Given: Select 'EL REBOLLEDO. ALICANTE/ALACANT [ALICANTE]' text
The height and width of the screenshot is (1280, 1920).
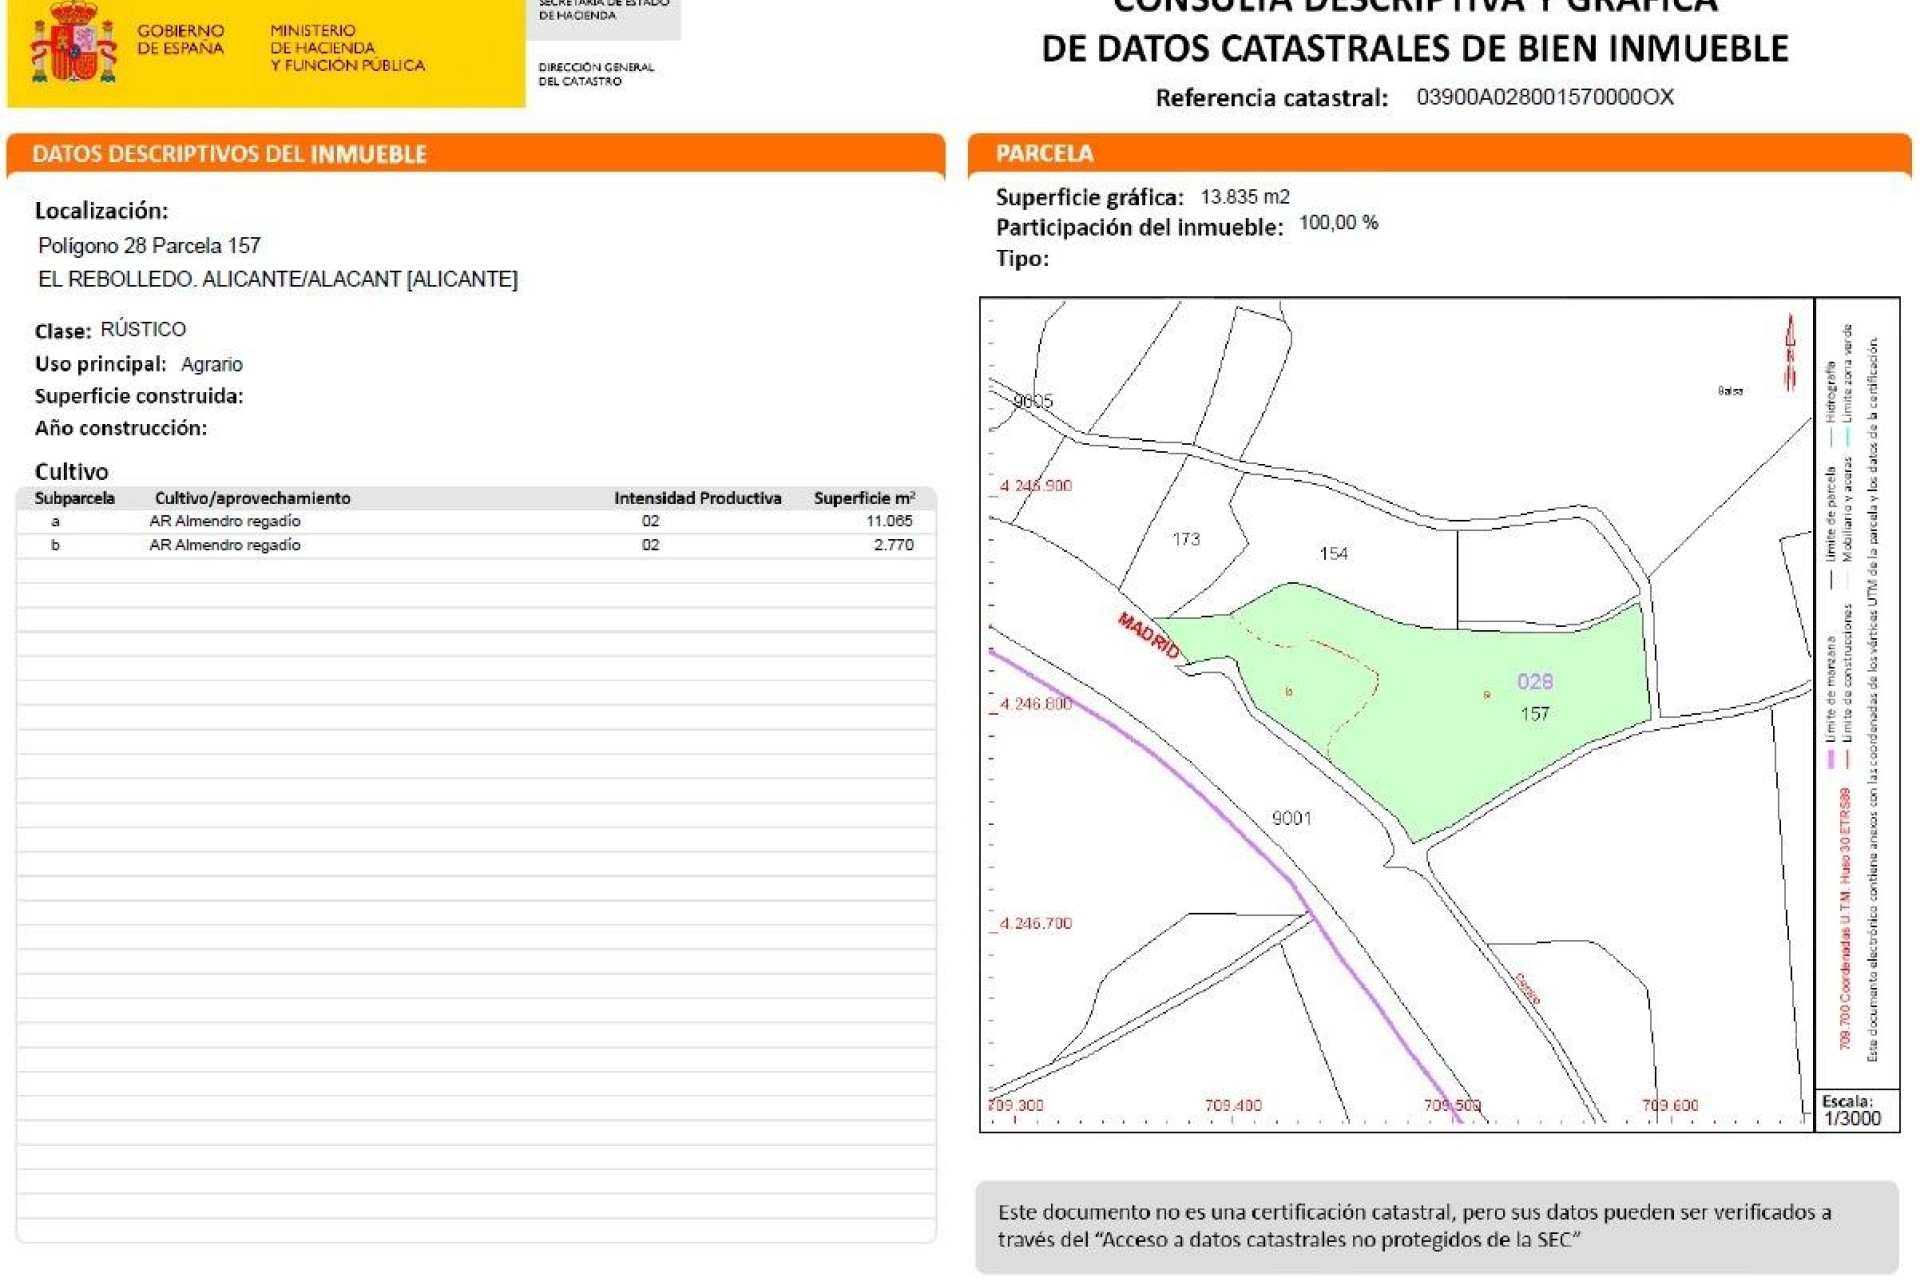Looking at the screenshot, I should coord(278,279).
